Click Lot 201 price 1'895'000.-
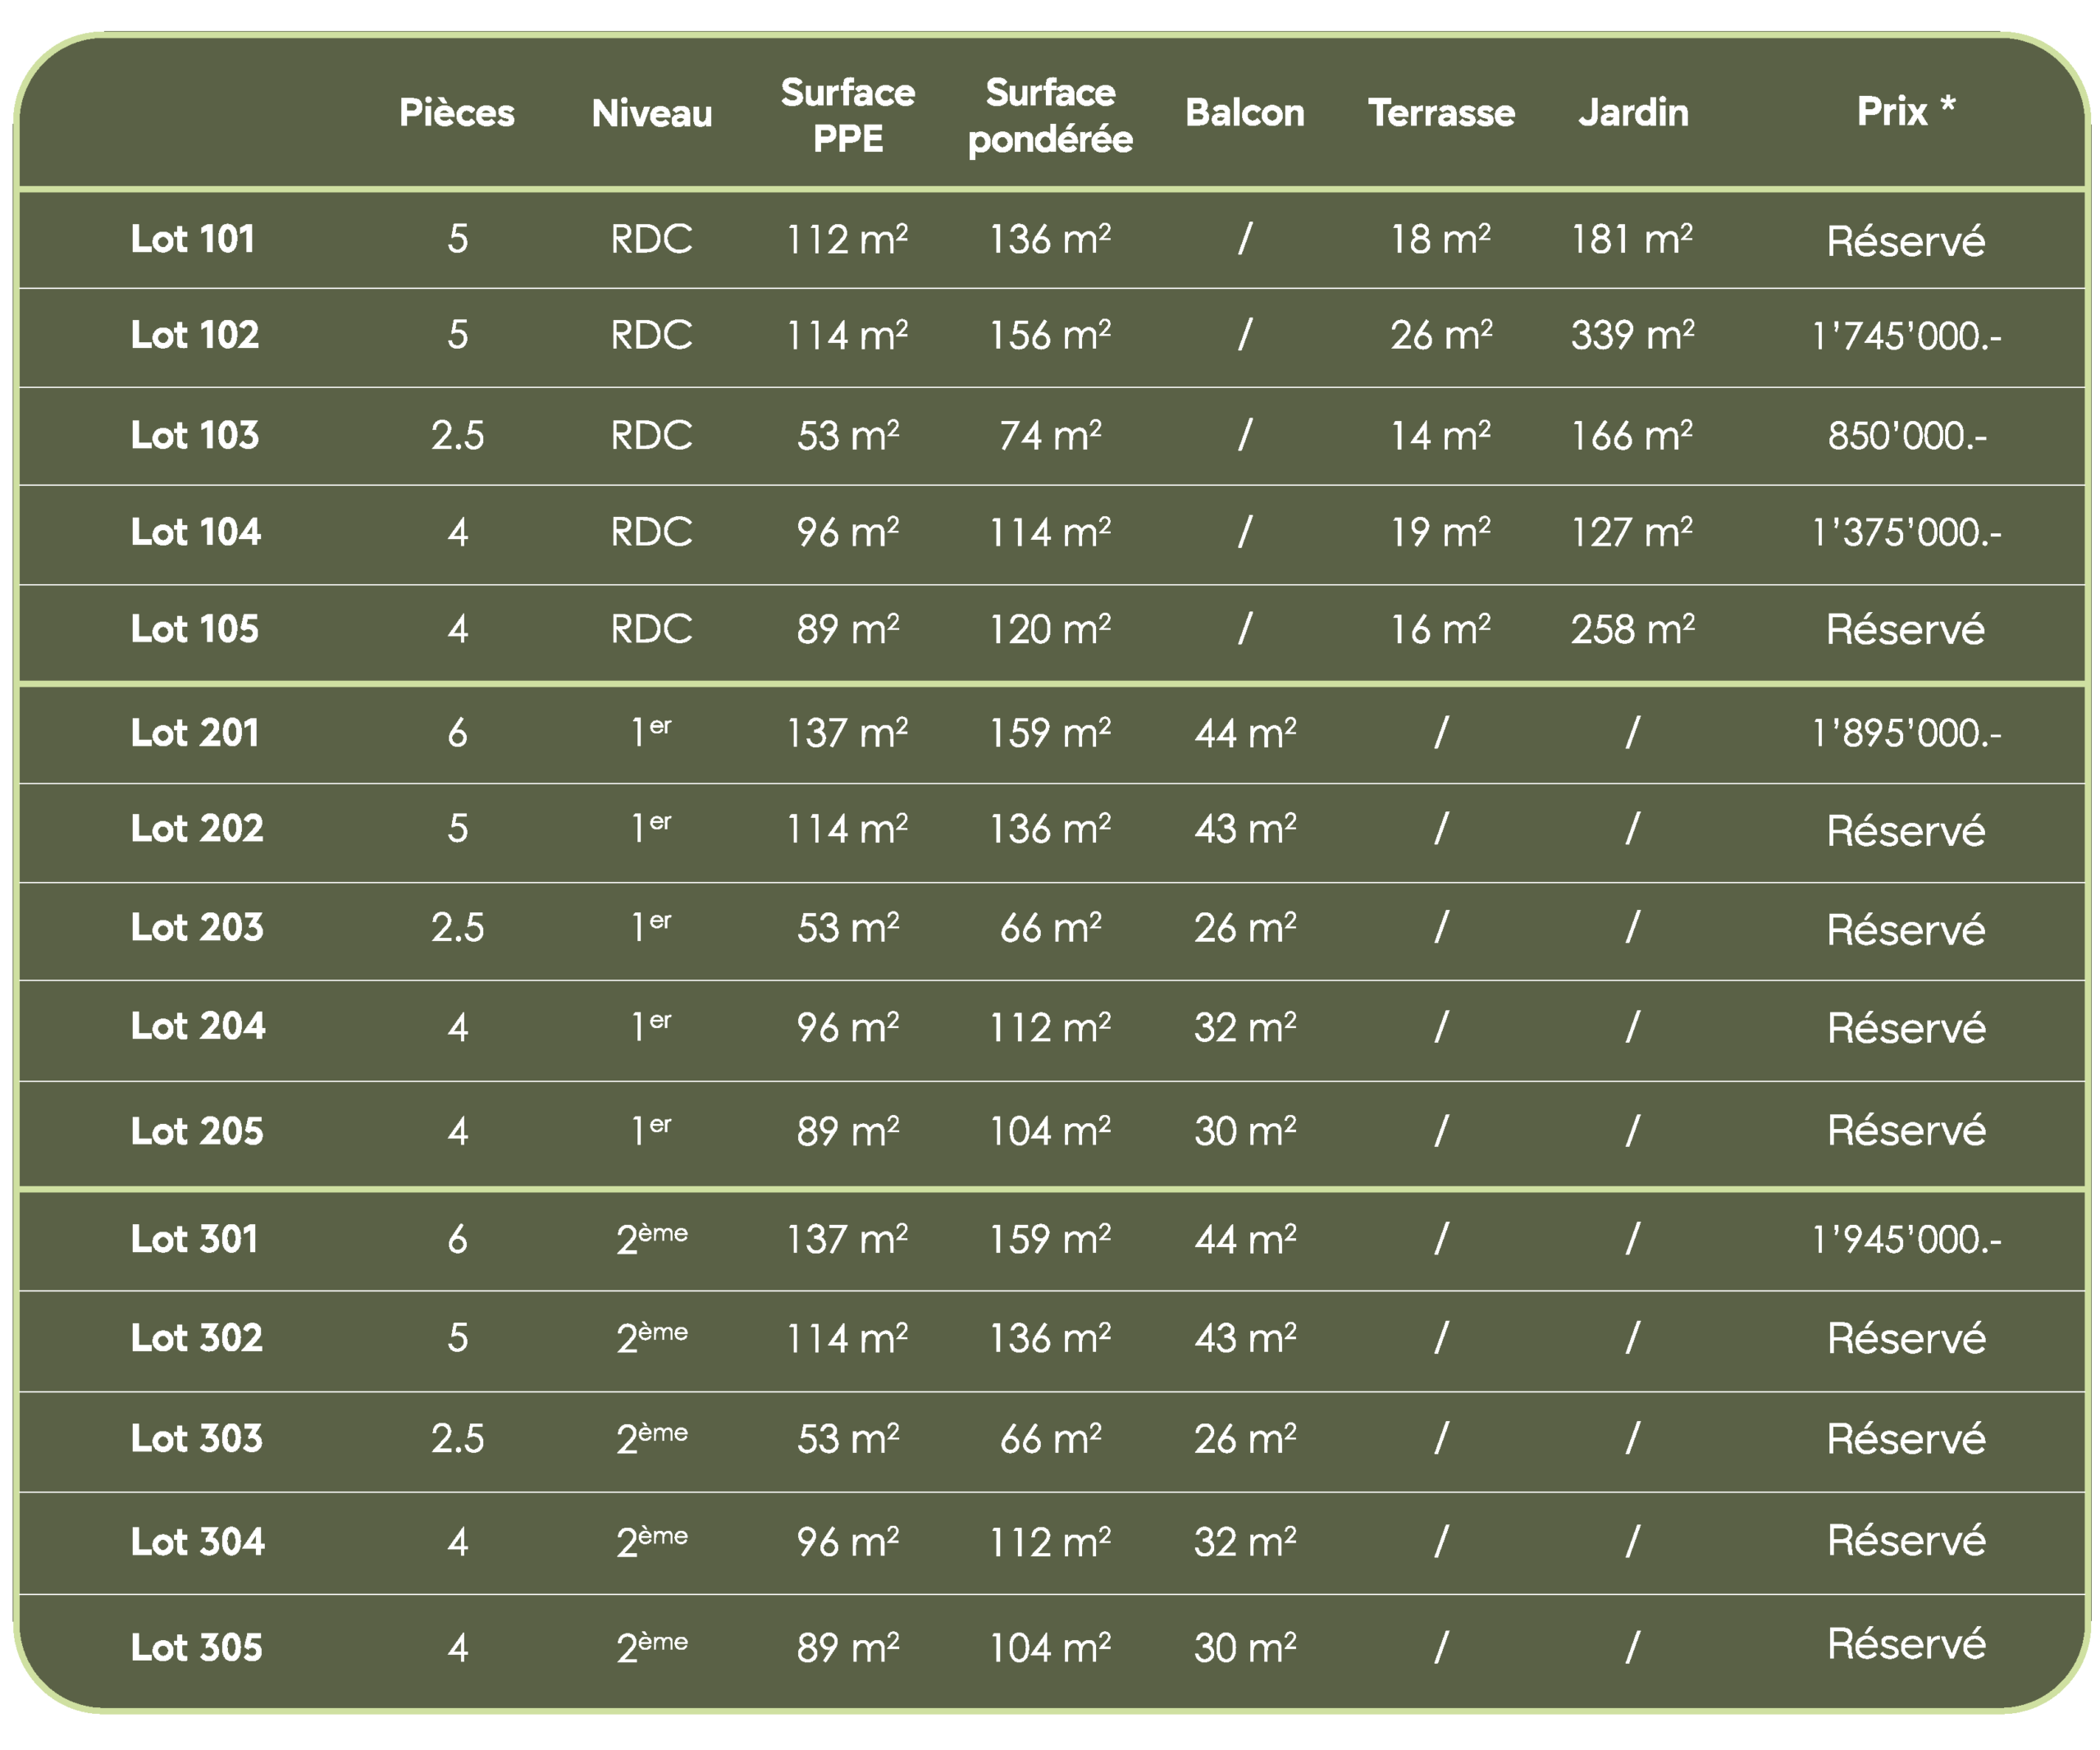The width and height of the screenshot is (2100, 1750). pos(1906,733)
